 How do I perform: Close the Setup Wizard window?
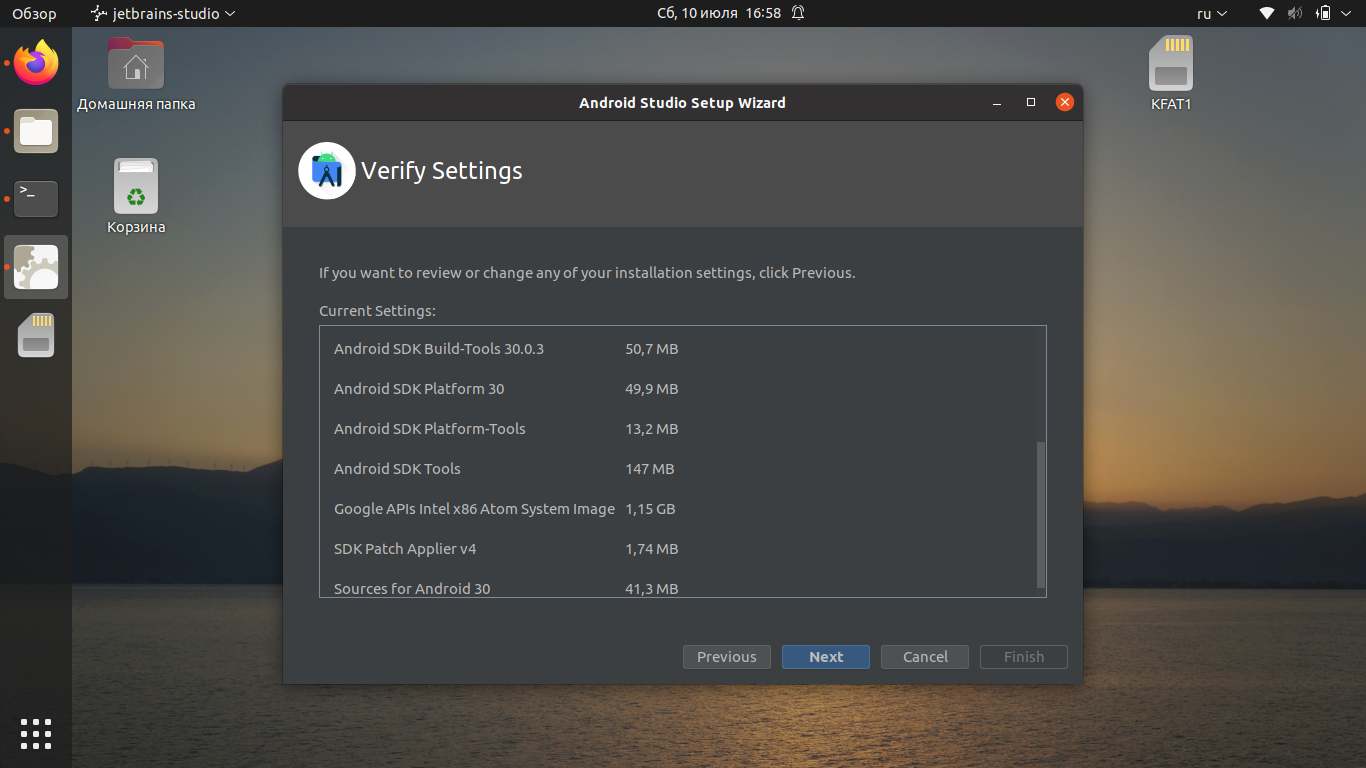[x=1065, y=102]
